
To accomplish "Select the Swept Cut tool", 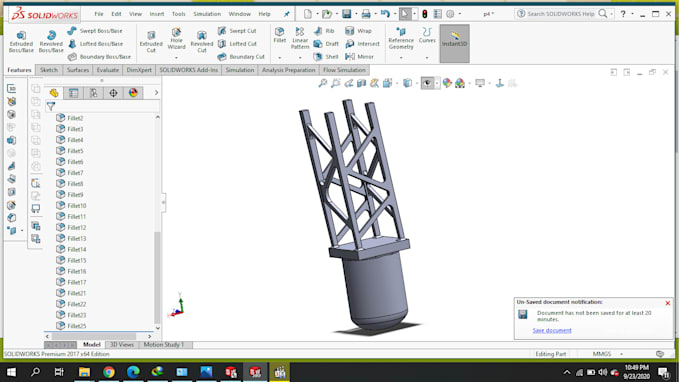I will click(x=237, y=31).
